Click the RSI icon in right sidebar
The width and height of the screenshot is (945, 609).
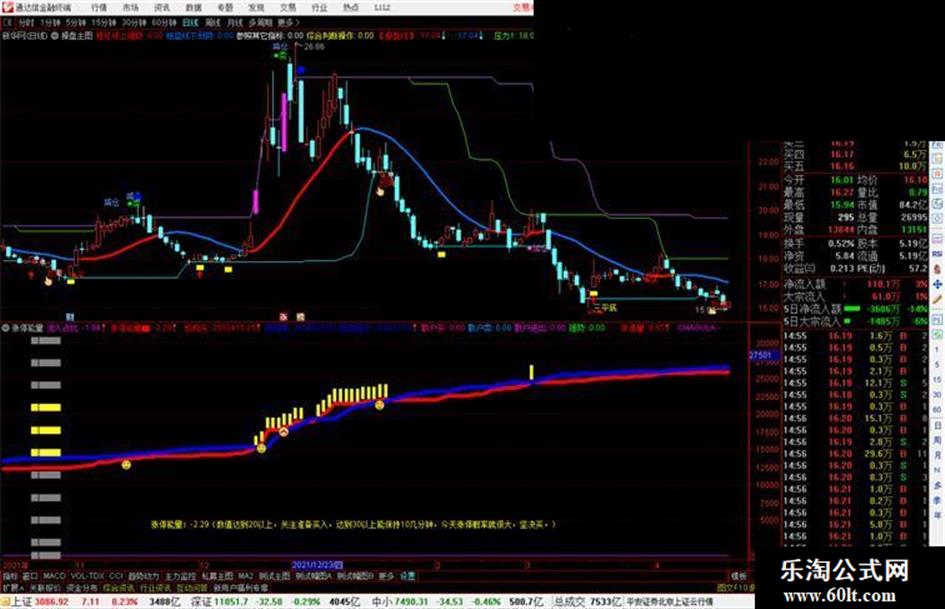[937, 254]
